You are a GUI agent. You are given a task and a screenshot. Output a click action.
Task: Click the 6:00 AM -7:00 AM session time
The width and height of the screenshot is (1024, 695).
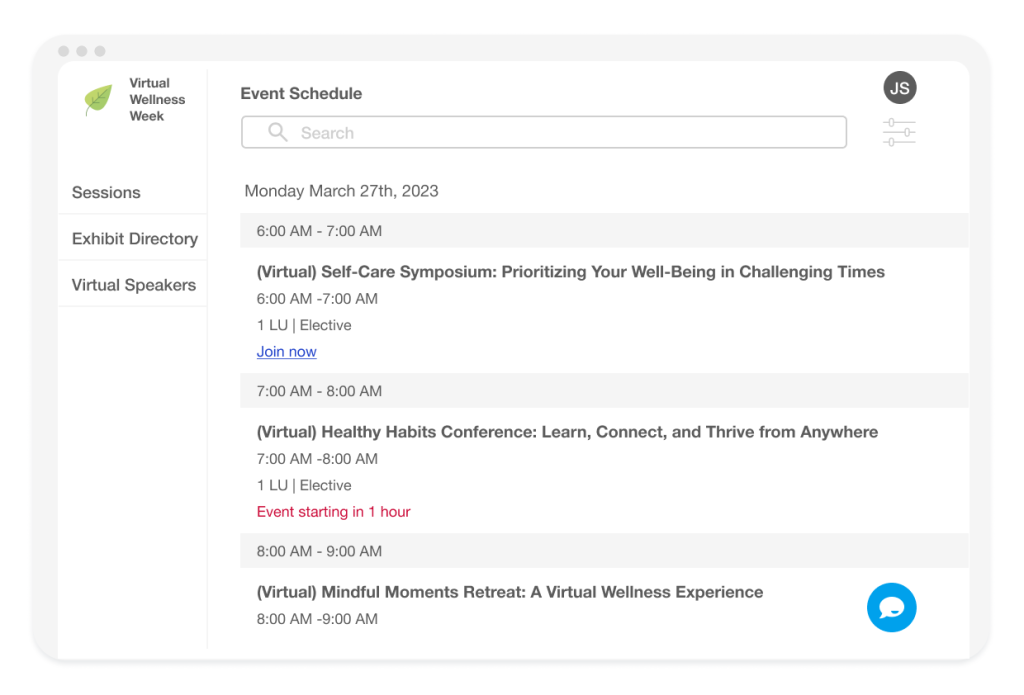tap(317, 299)
